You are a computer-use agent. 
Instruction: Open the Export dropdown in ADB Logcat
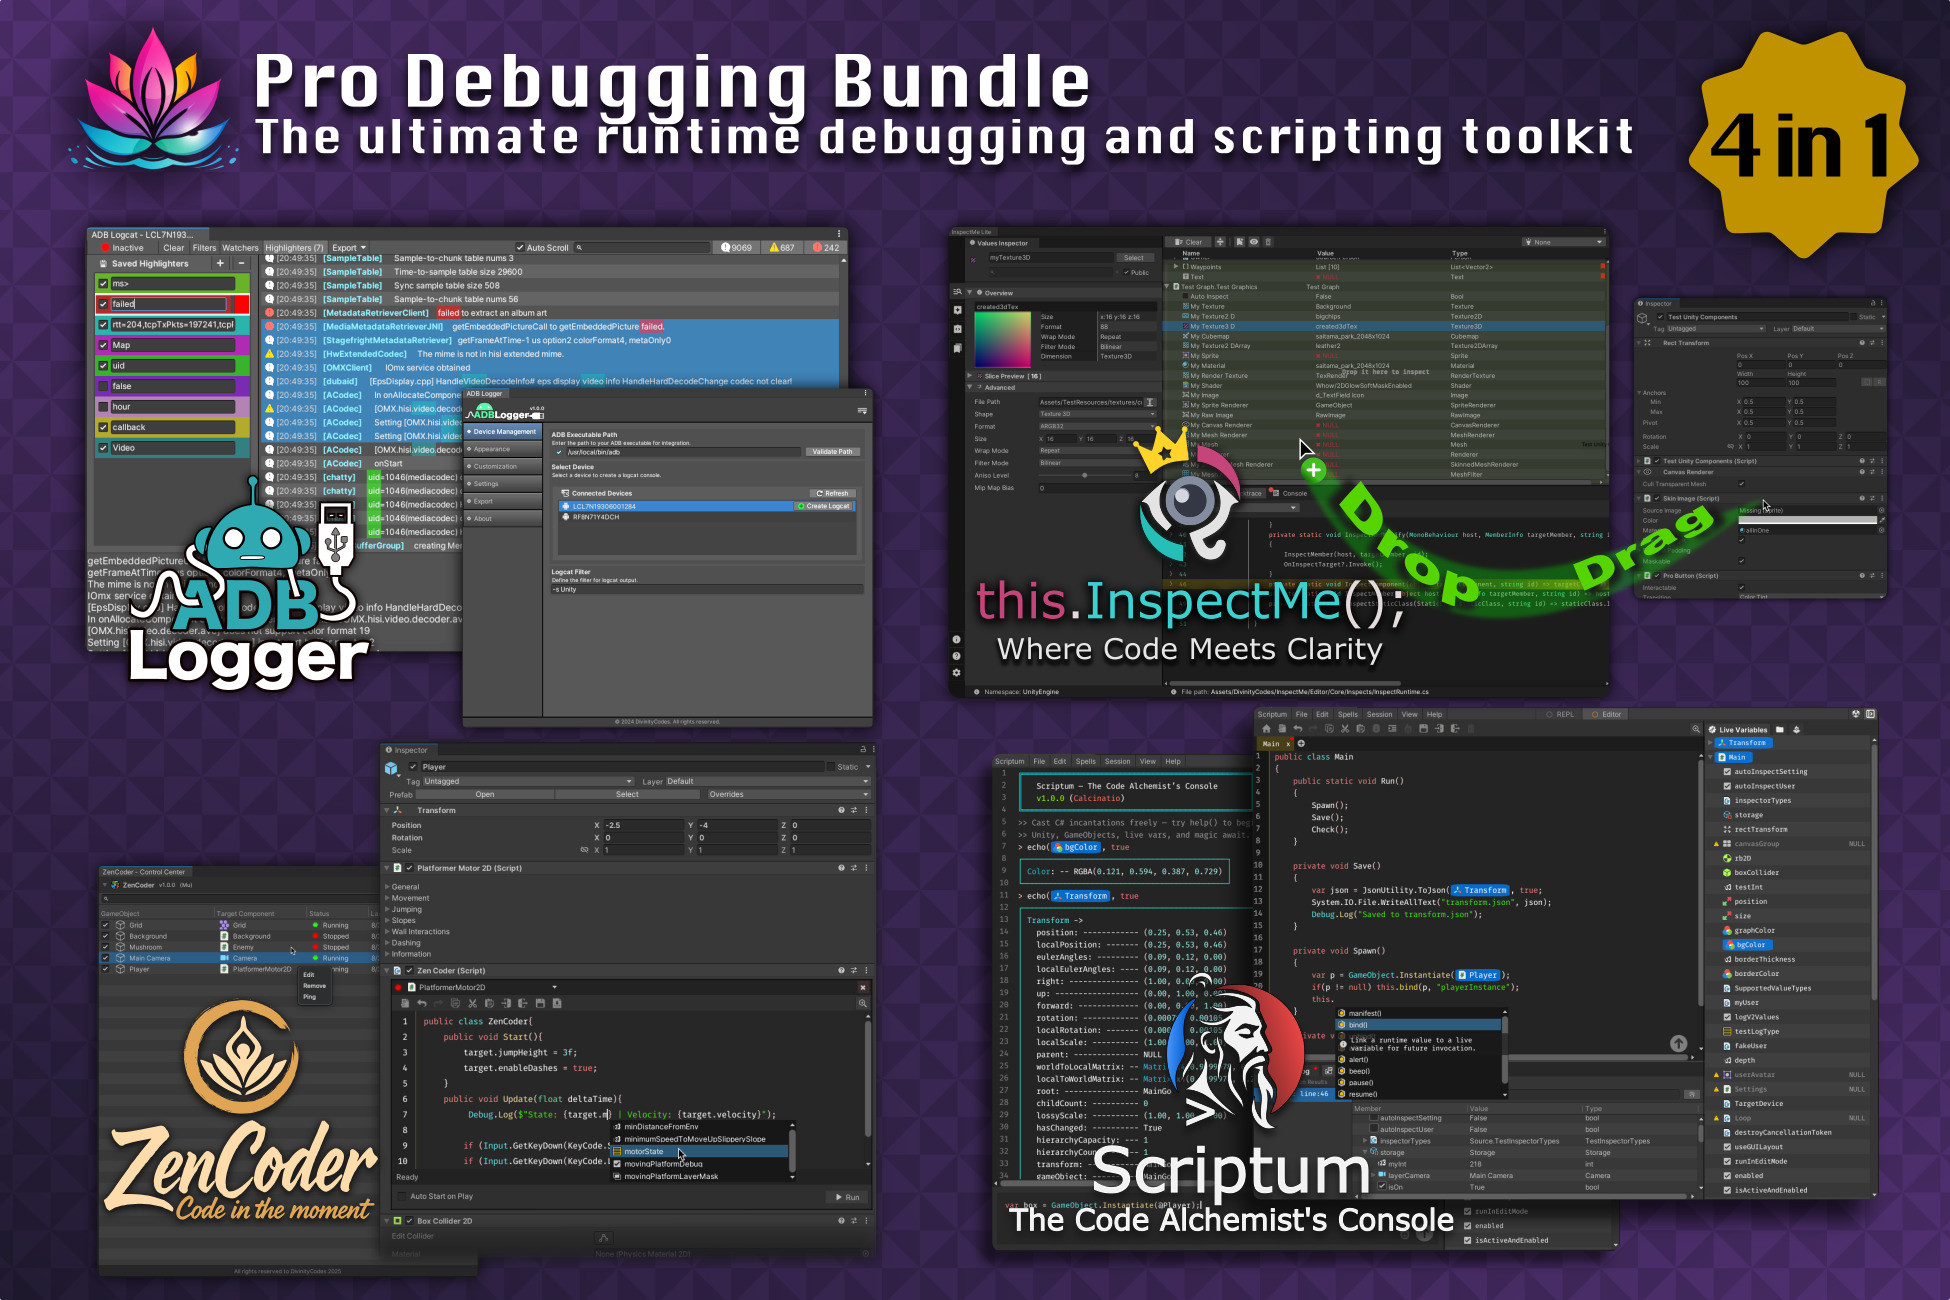click(349, 248)
